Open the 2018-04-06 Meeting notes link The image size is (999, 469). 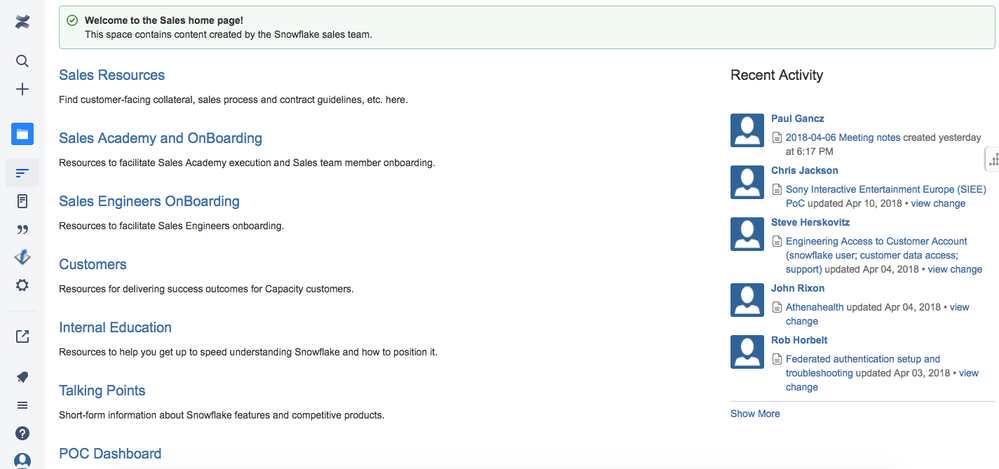(843, 138)
